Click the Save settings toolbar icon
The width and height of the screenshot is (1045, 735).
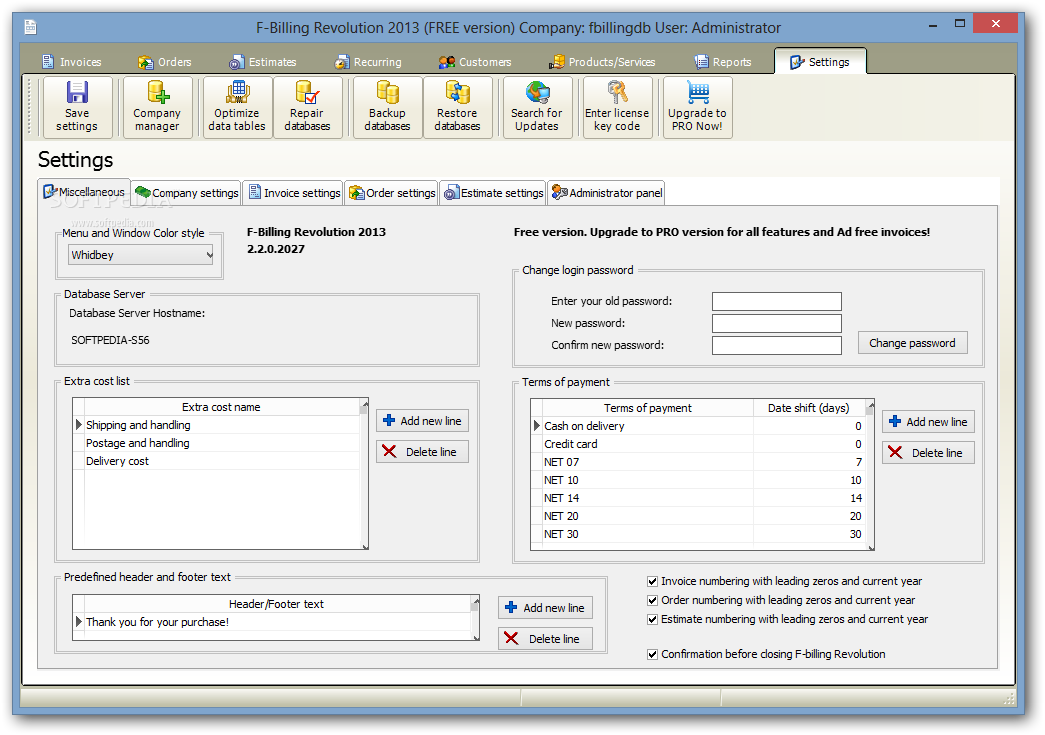[x=77, y=107]
